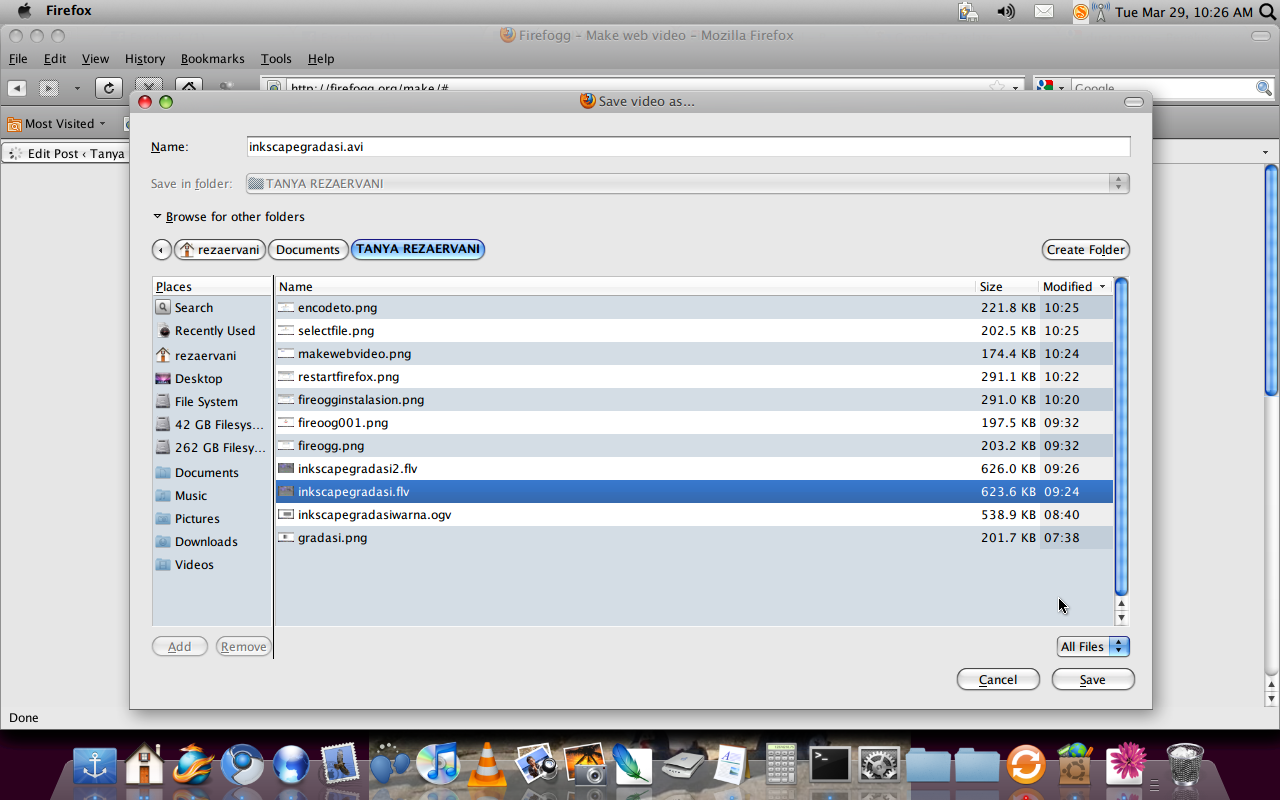This screenshot has width=1280, height=800.
Task: Open the Home folder dock icon
Action: coord(144,765)
